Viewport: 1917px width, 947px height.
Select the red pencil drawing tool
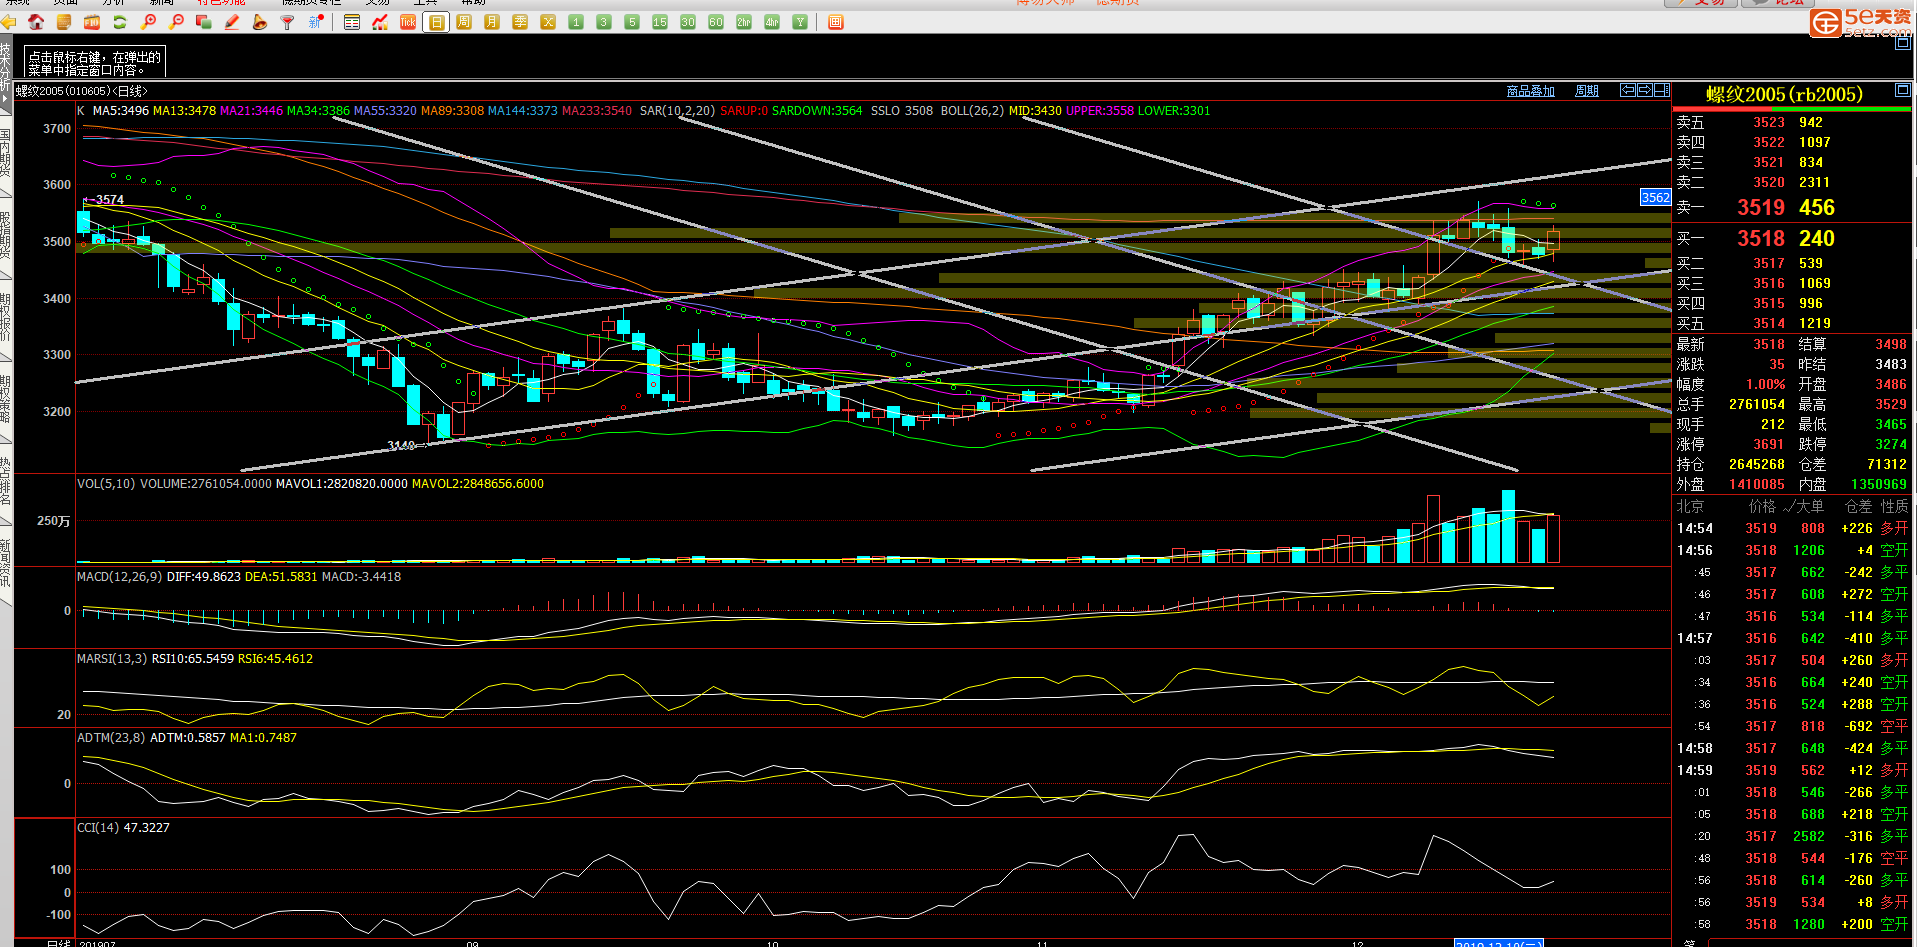232,22
